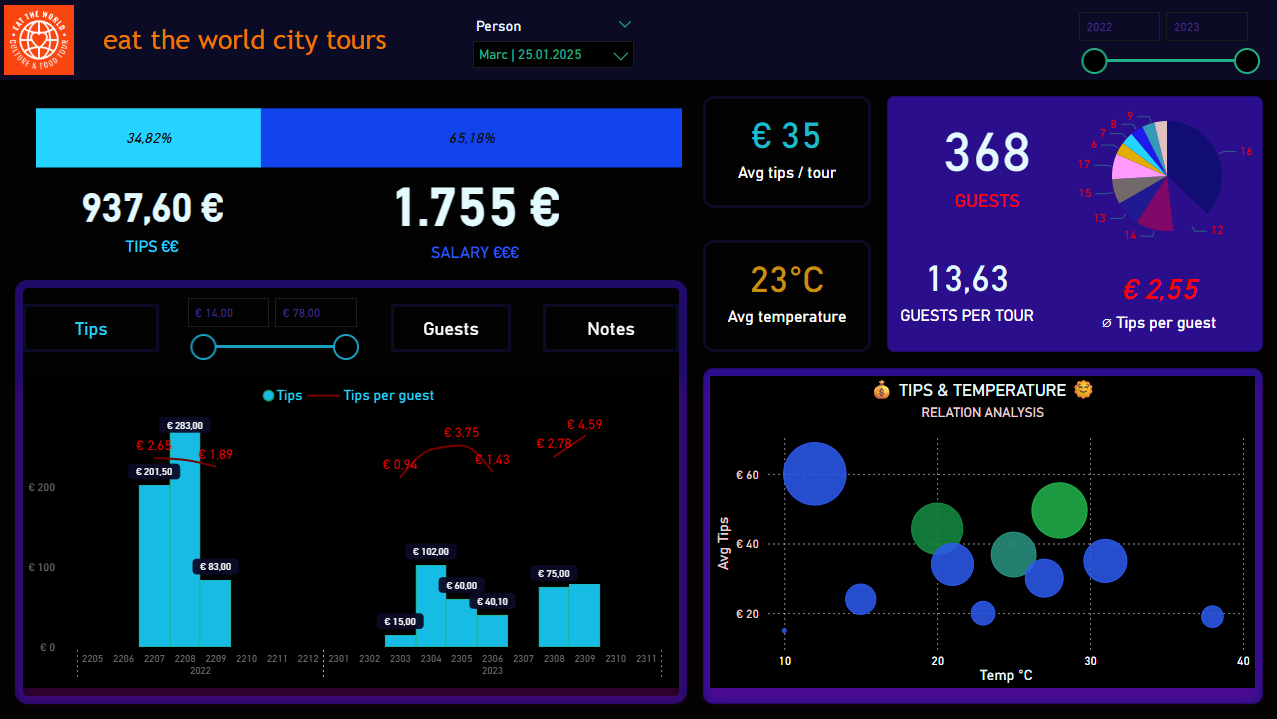Click the right handle of the year slider
Image resolution: width=1277 pixels, height=719 pixels.
coord(1247,62)
